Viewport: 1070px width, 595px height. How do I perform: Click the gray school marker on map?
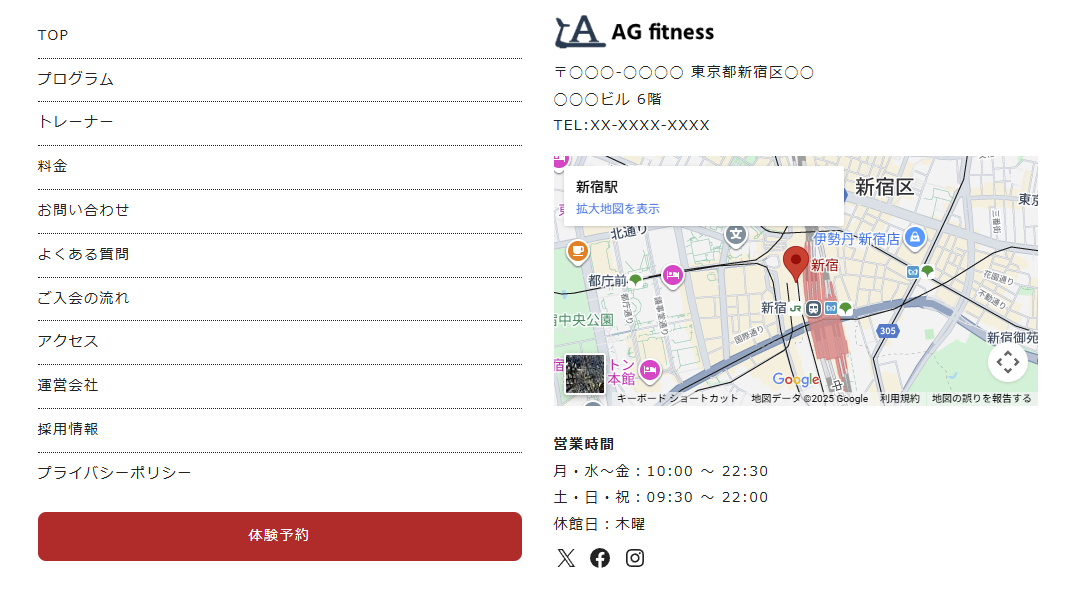point(736,235)
